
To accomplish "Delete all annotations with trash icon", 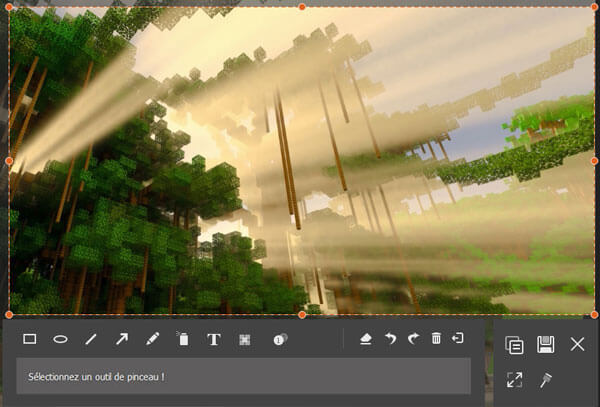I will pyautogui.click(x=436, y=338).
